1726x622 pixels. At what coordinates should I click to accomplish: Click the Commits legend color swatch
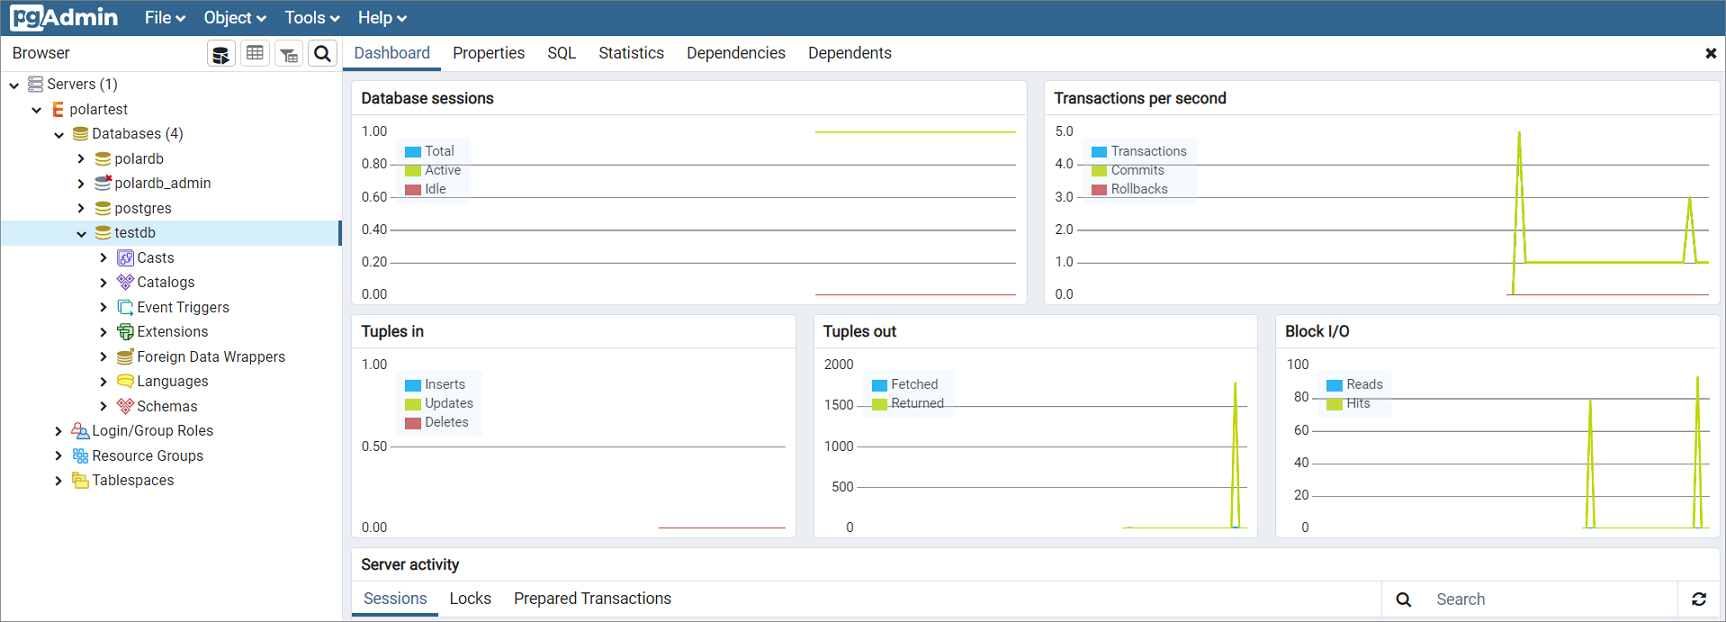tap(1099, 171)
